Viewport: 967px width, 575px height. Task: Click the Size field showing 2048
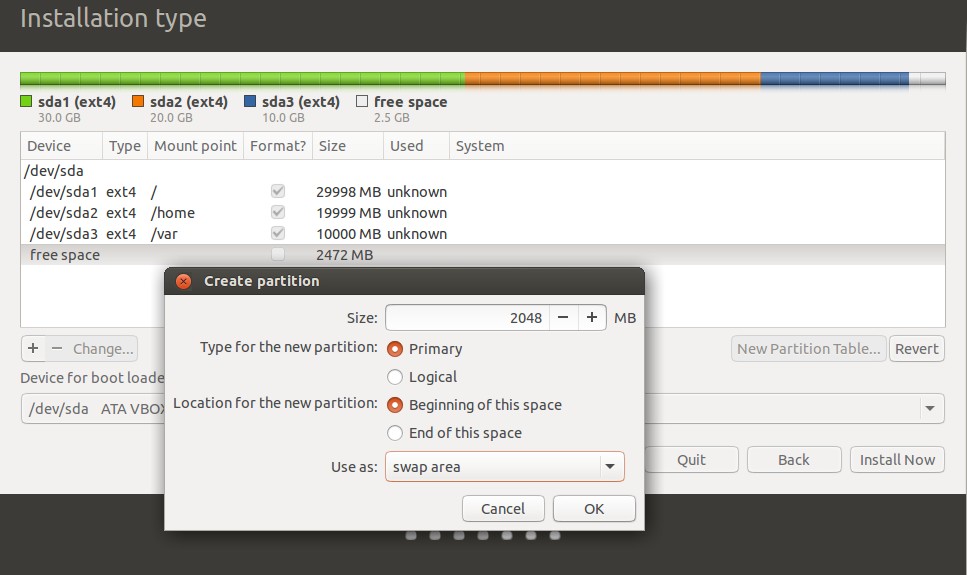[x=467, y=318]
